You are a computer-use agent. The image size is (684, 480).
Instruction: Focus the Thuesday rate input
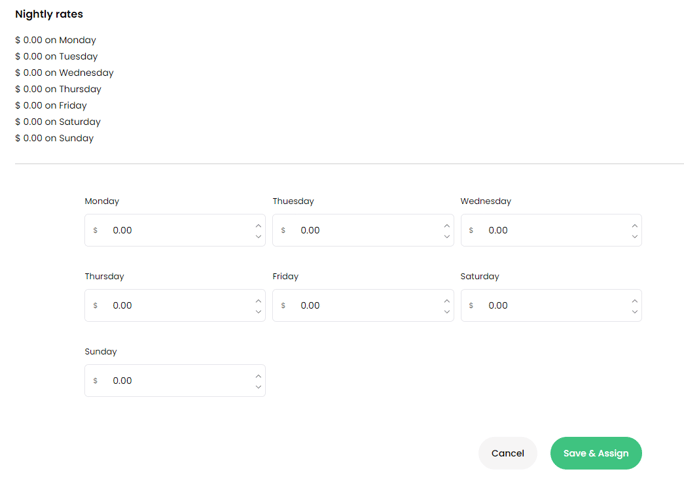[363, 230]
